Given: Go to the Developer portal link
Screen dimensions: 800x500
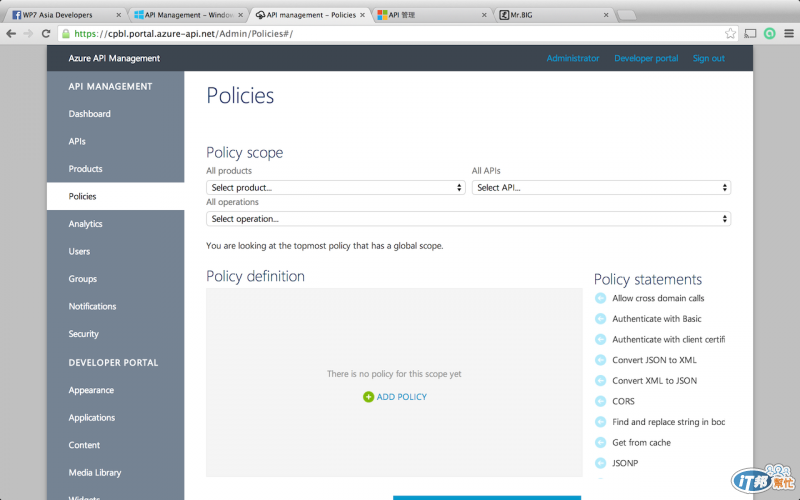Looking at the screenshot, I should point(646,58).
